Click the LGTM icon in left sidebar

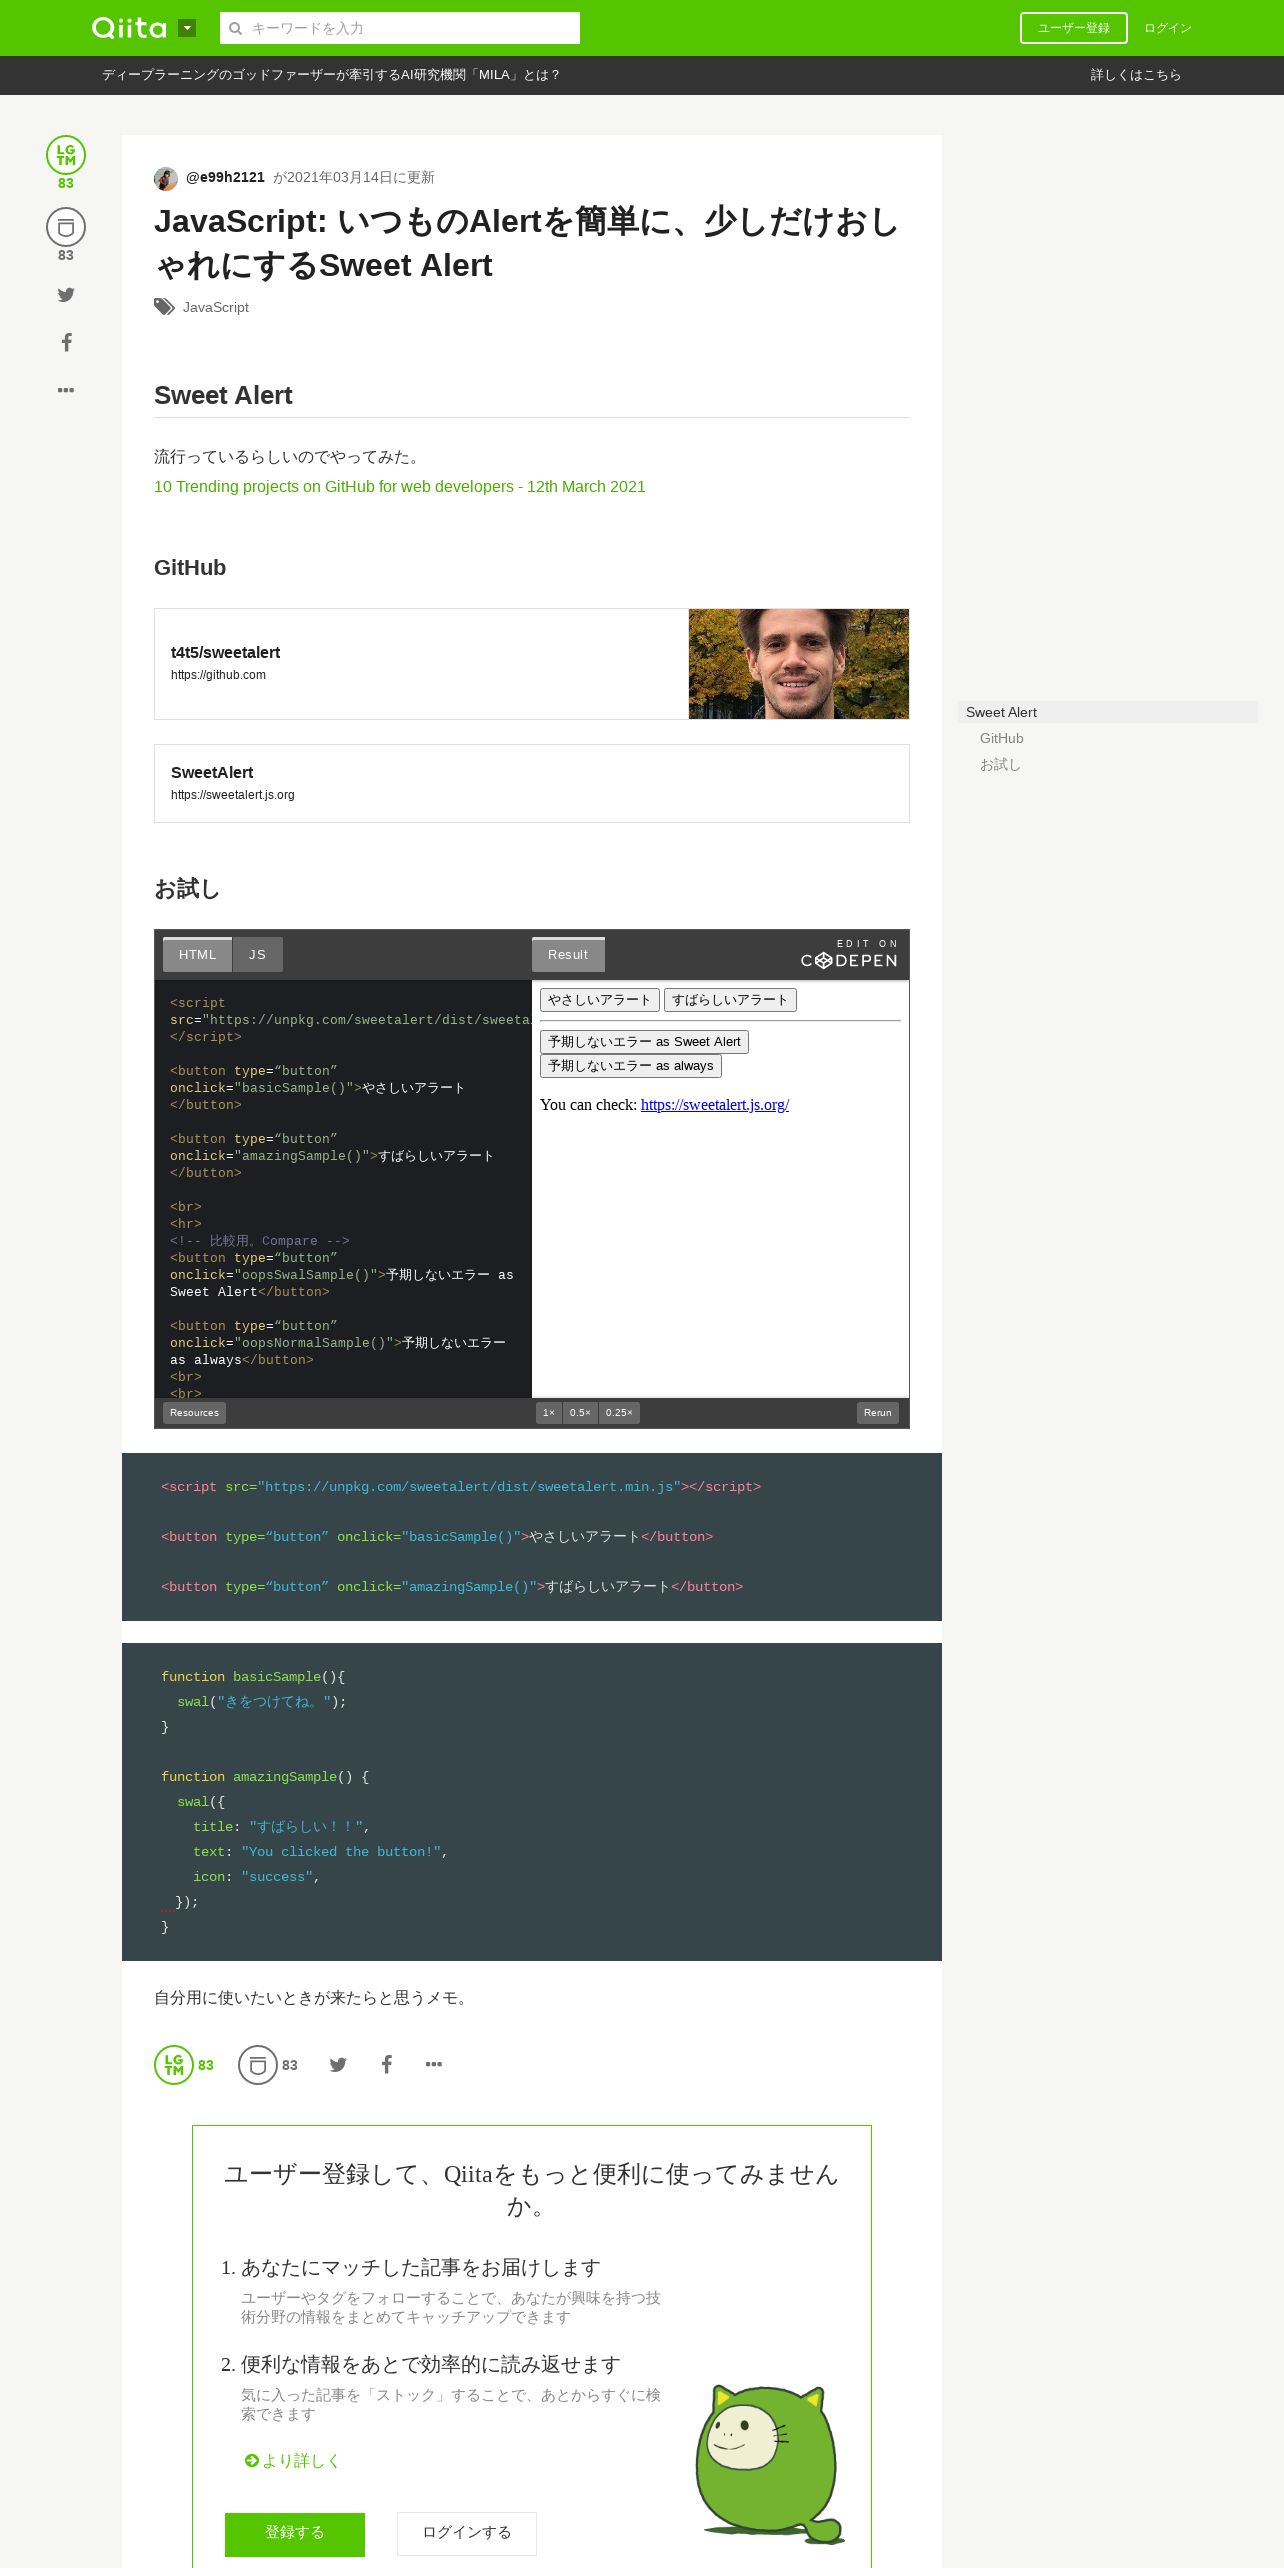(66, 155)
